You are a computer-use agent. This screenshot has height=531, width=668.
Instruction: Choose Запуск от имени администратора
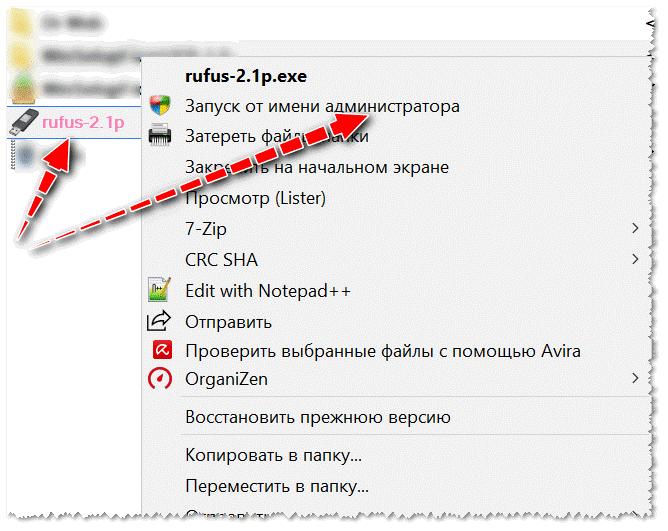[x=322, y=106]
